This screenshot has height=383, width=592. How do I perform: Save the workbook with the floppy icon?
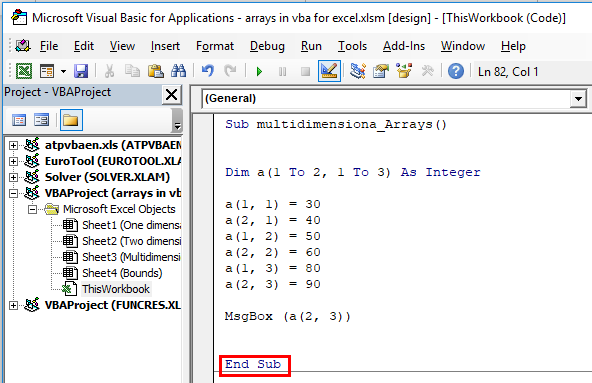tap(81, 71)
